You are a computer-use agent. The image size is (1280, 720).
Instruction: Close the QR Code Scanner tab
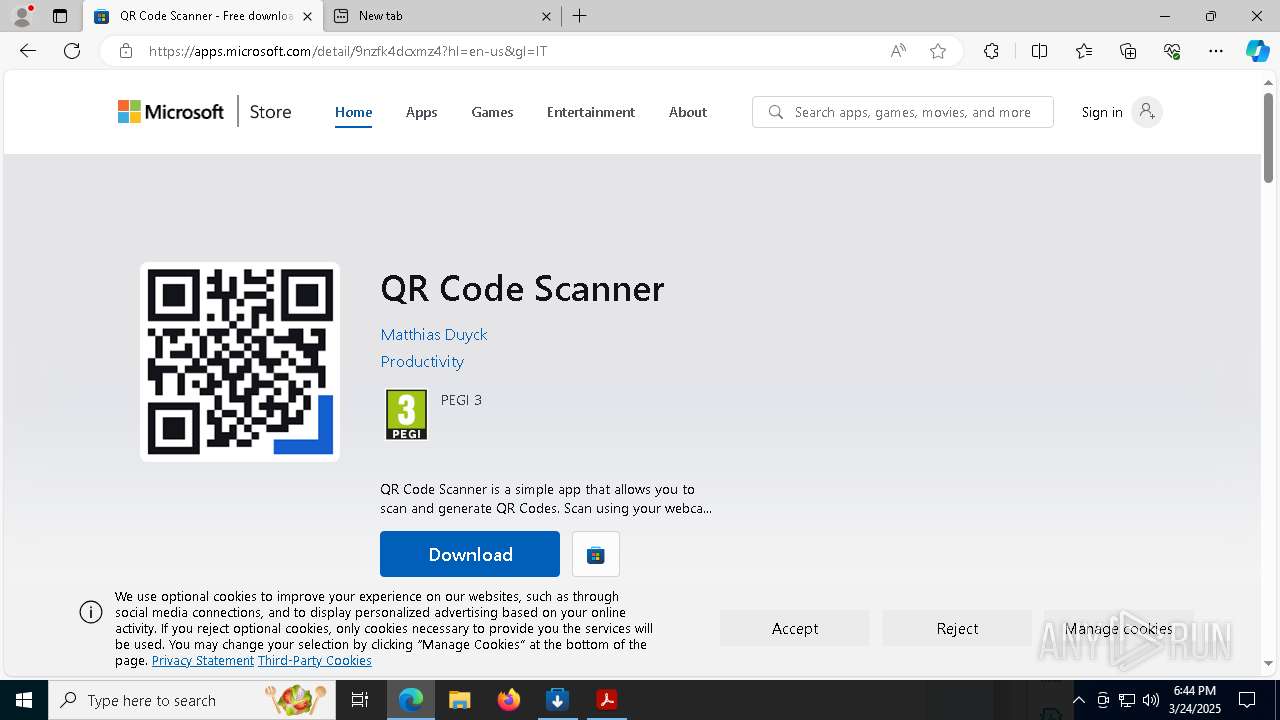(307, 16)
